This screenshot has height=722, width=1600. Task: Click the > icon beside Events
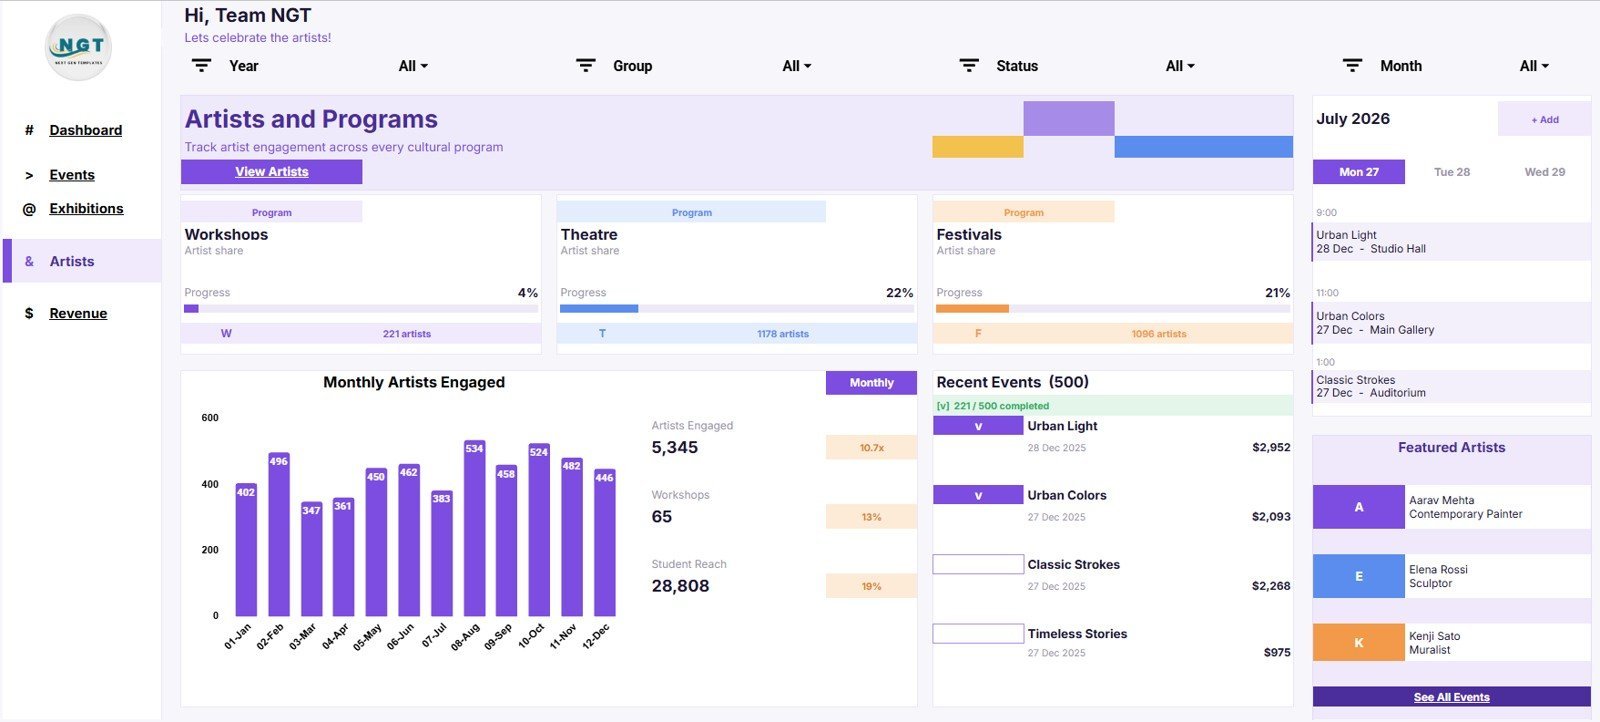[x=29, y=175]
